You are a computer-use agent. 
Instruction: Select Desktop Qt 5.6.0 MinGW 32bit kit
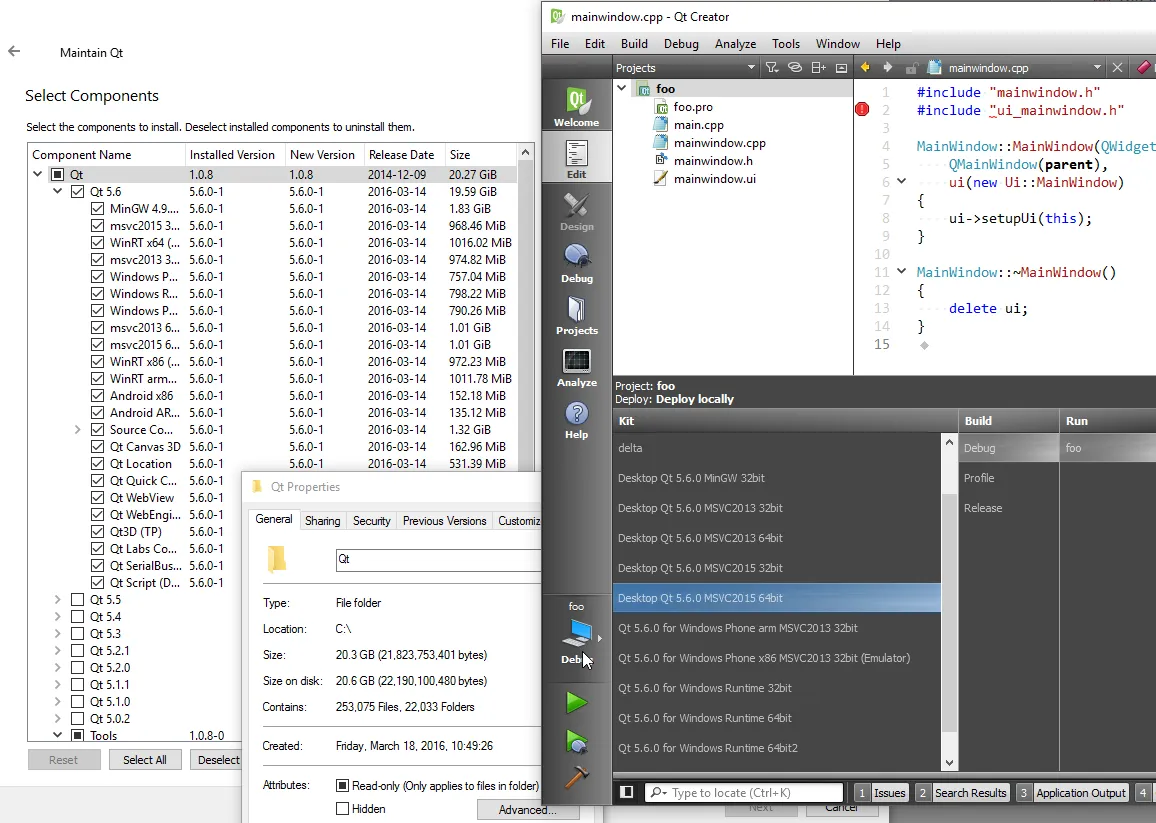776,478
